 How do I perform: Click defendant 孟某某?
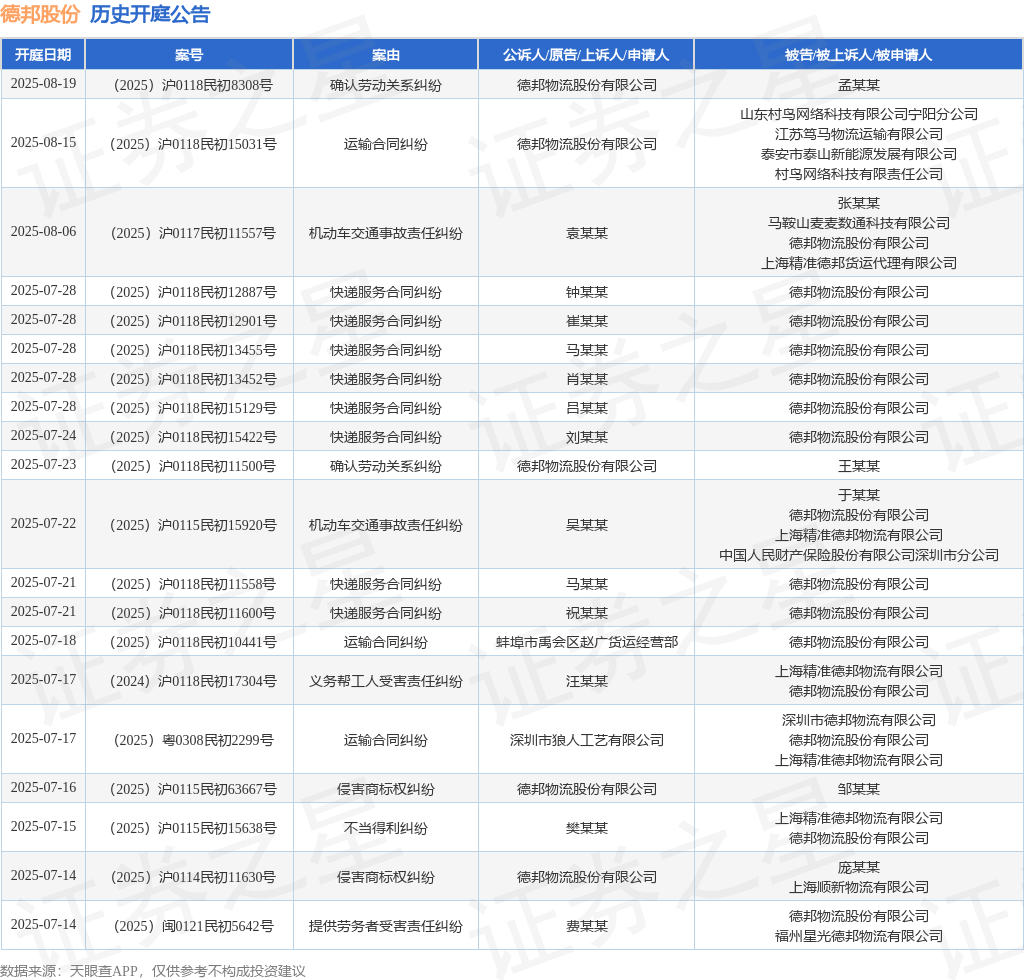[x=859, y=85]
